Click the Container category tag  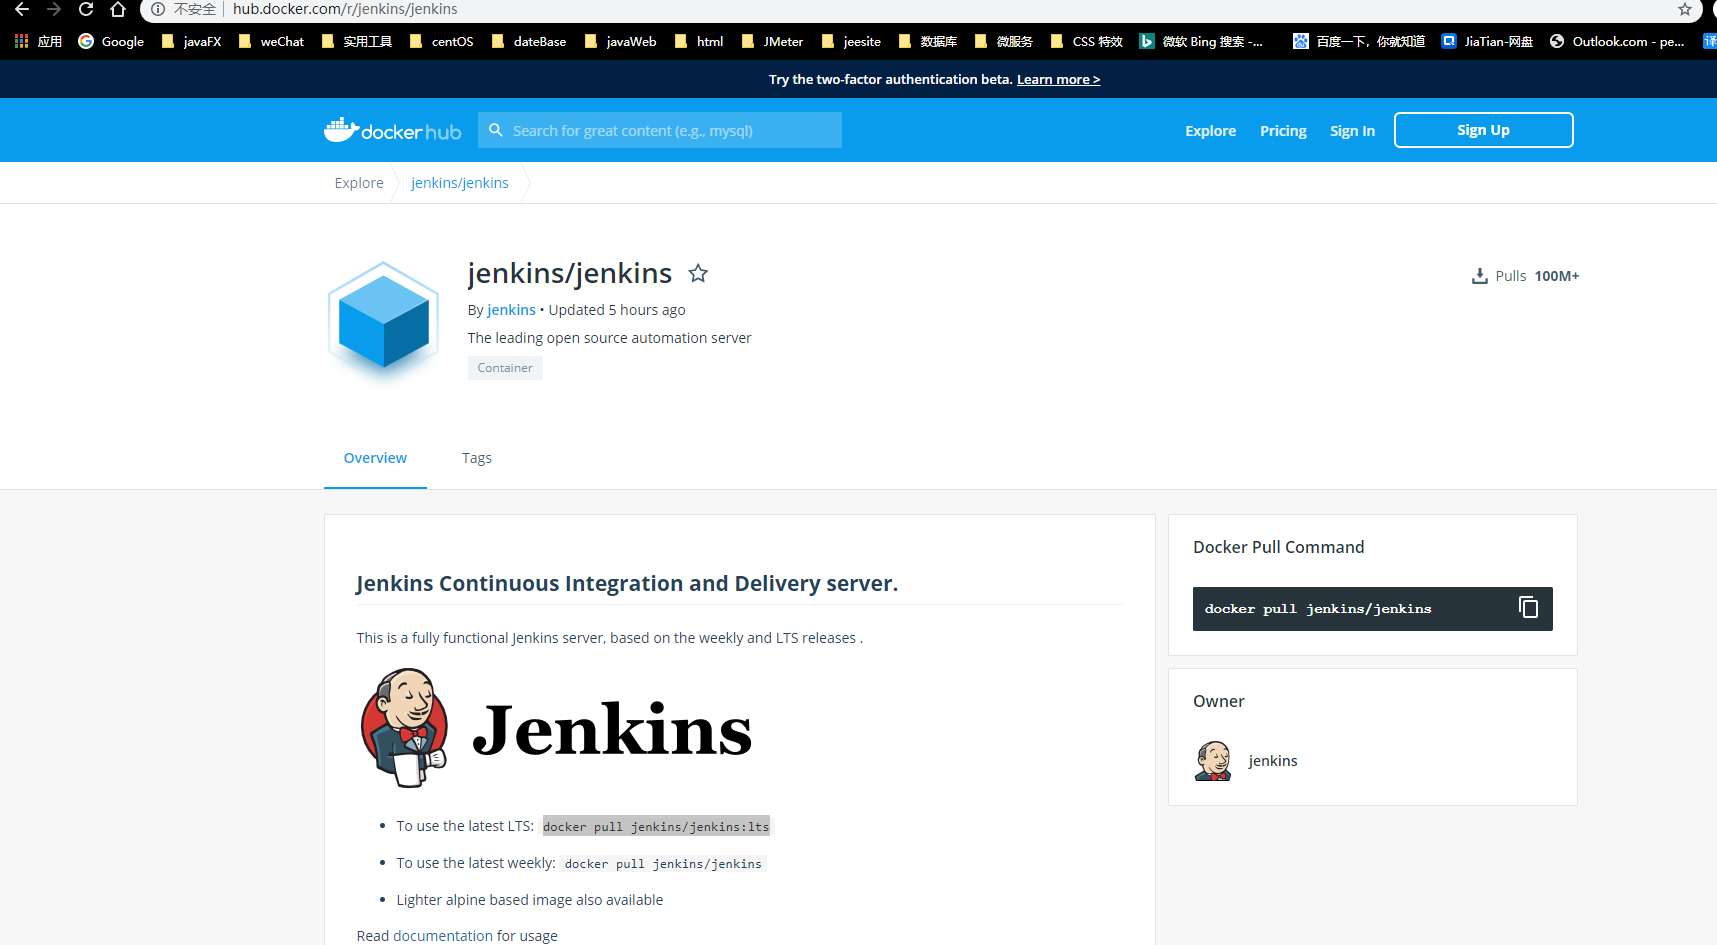[x=505, y=368]
